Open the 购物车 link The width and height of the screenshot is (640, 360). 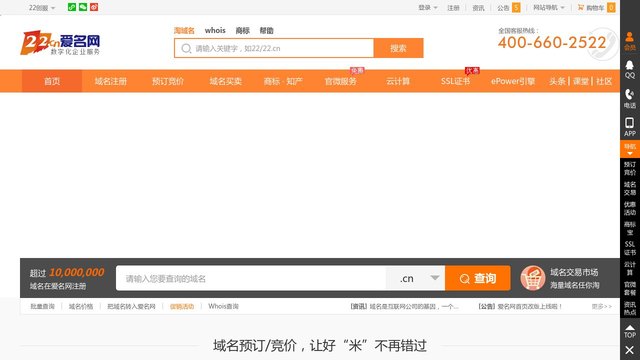coord(595,8)
